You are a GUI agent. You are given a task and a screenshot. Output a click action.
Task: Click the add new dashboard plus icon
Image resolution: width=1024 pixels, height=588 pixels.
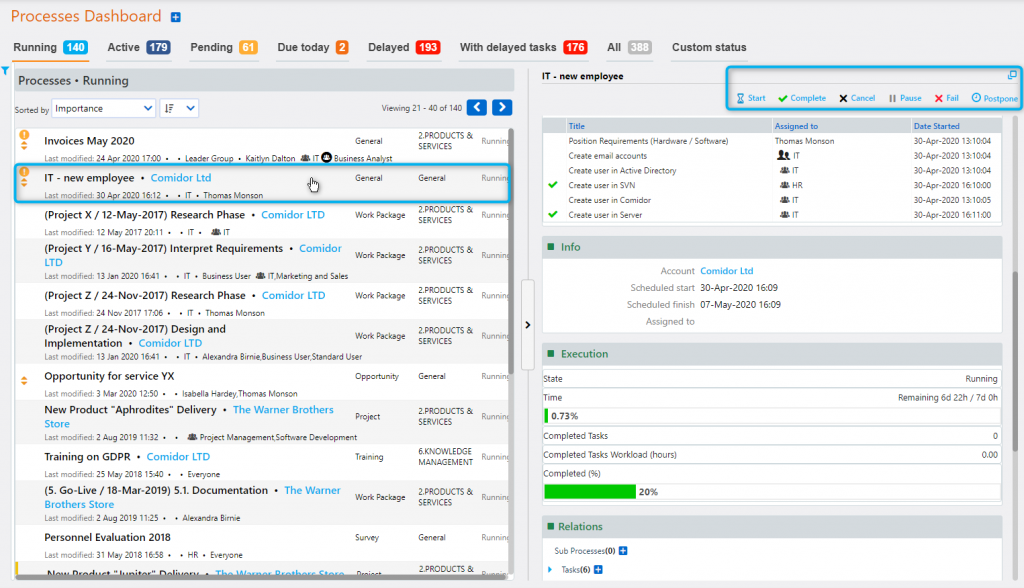click(175, 16)
